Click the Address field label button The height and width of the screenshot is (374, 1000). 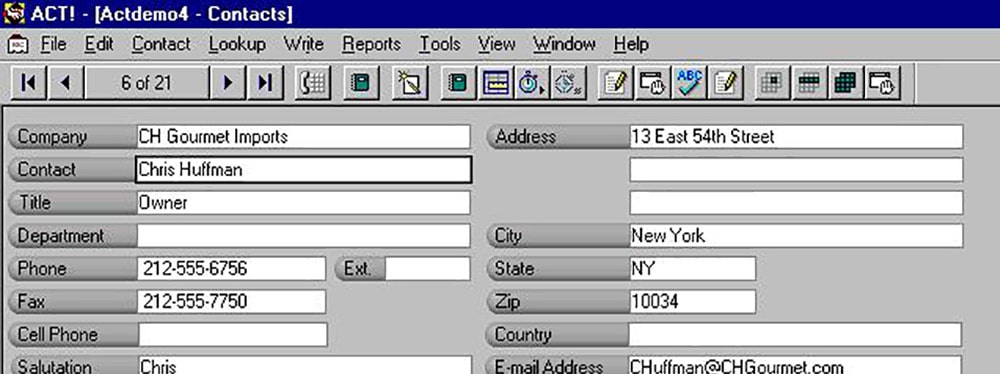(557, 137)
